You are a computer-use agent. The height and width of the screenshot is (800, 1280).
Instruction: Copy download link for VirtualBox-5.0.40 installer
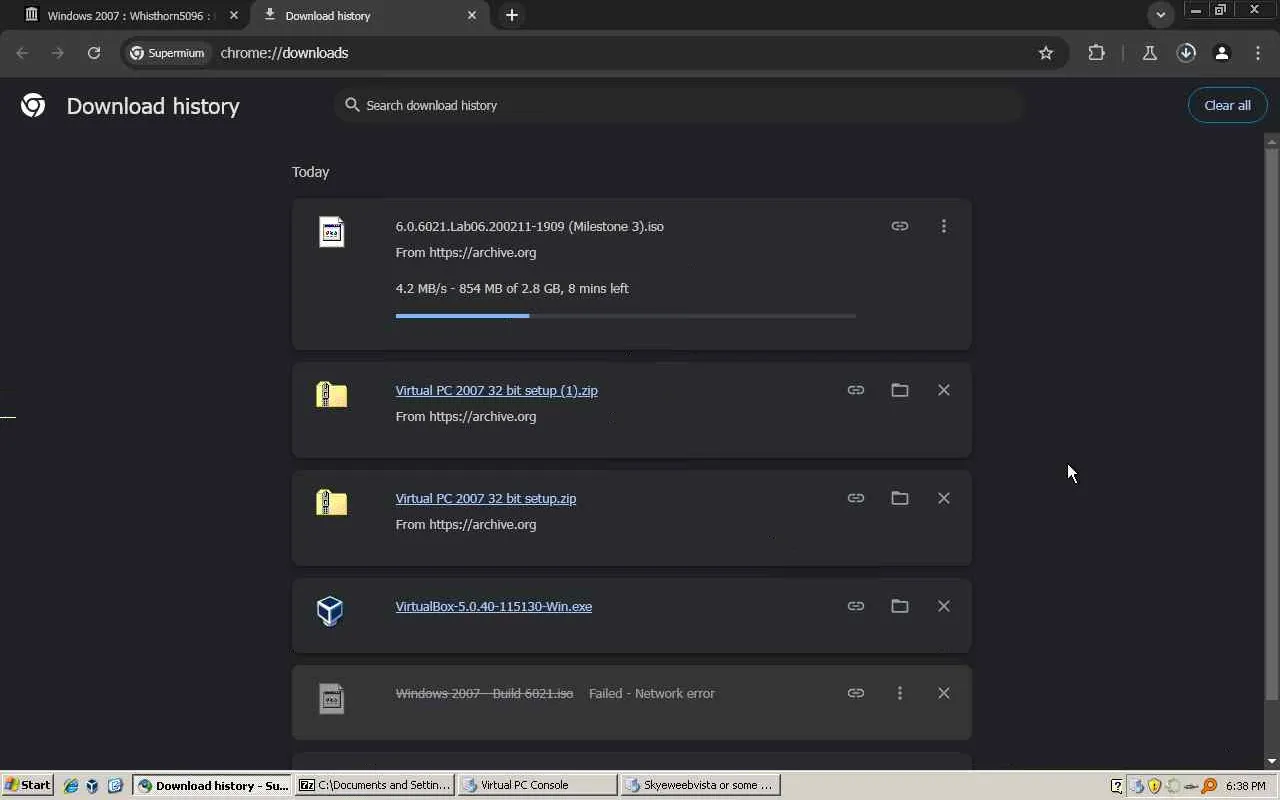pyautogui.click(x=856, y=606)
